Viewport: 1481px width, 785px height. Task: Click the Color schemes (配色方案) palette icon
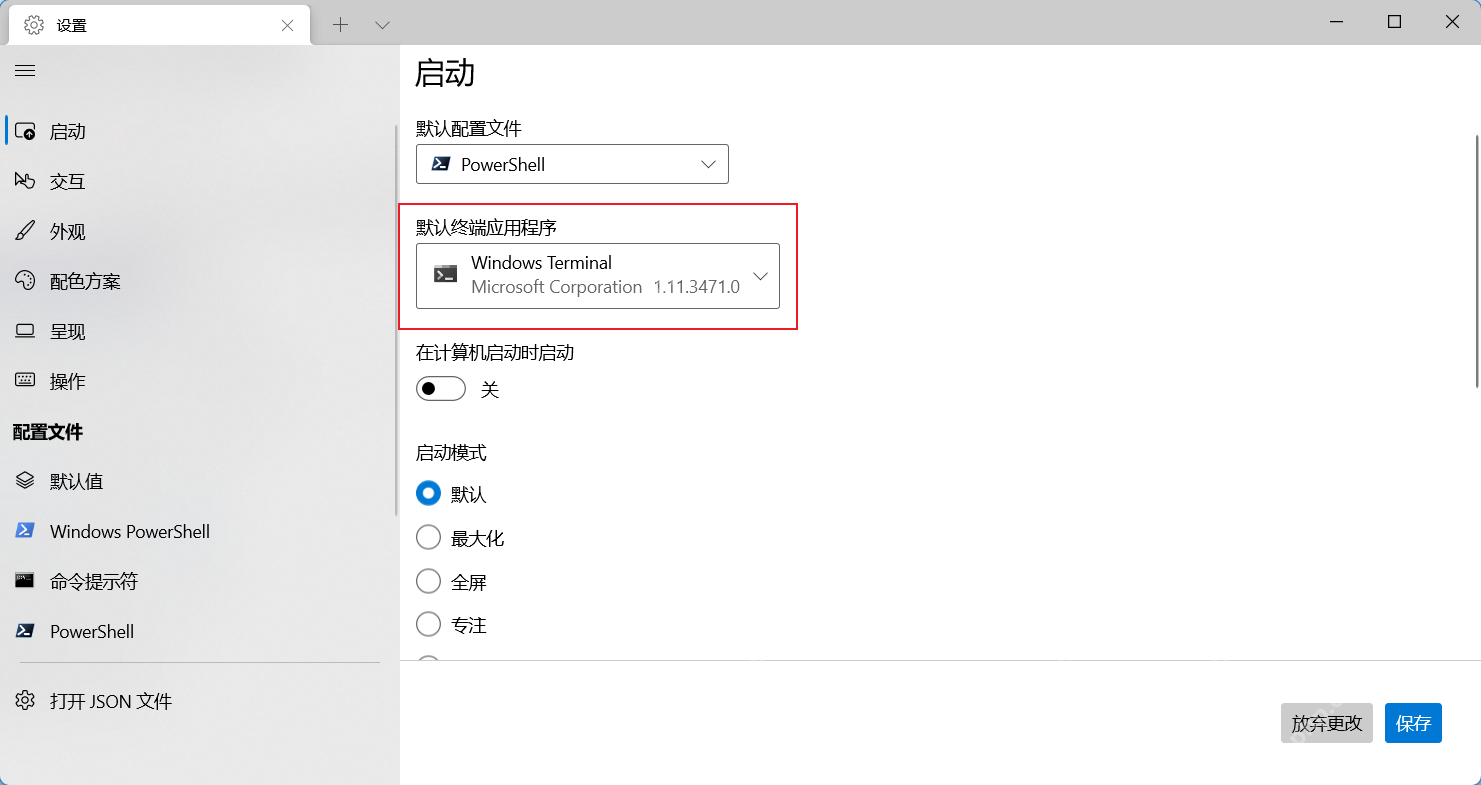click(25, 281)
